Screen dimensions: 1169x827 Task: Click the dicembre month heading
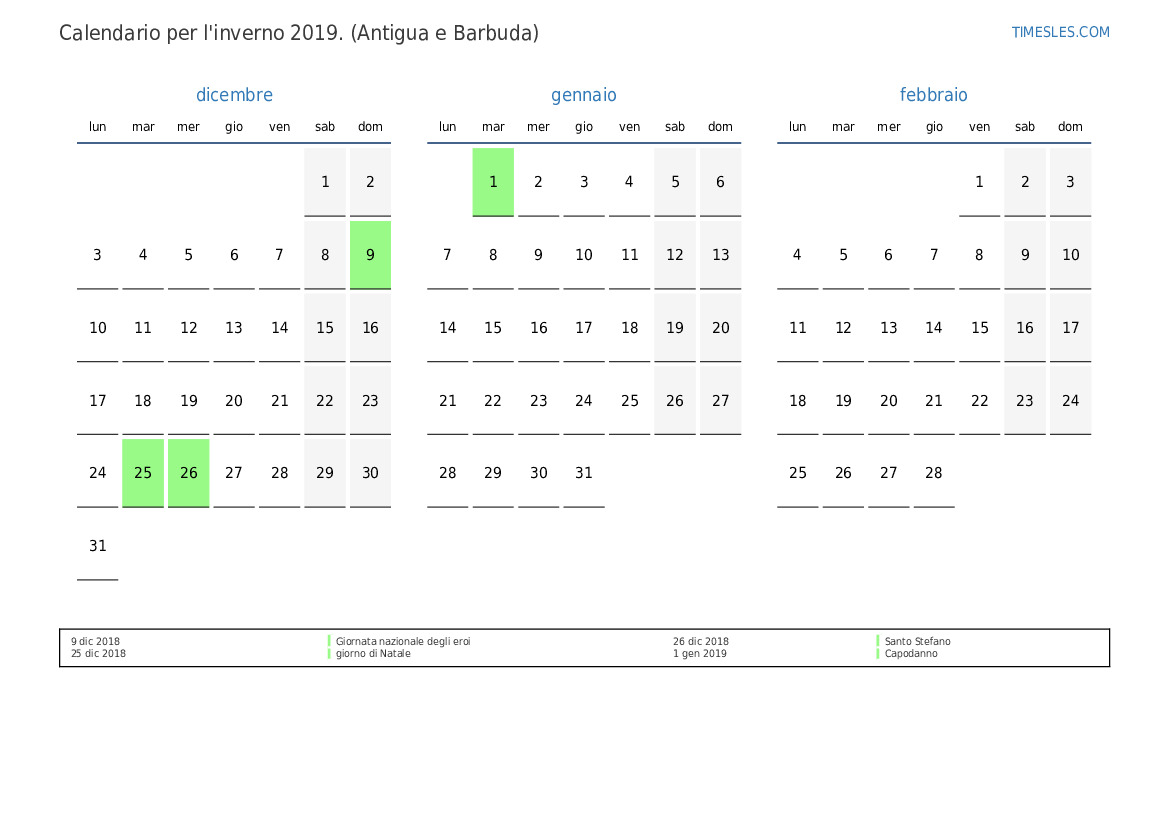pos(234,95)
